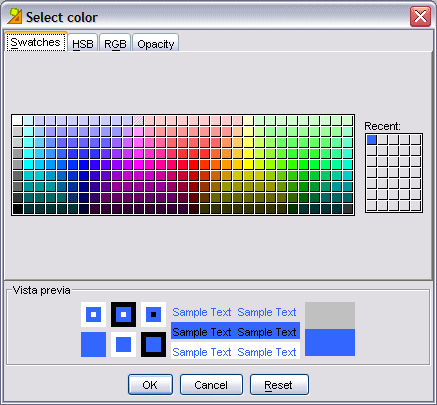This screenshot has width=437, height=405.
Task: Click the large blue preview rectangle
Action: tap(330, 342)
